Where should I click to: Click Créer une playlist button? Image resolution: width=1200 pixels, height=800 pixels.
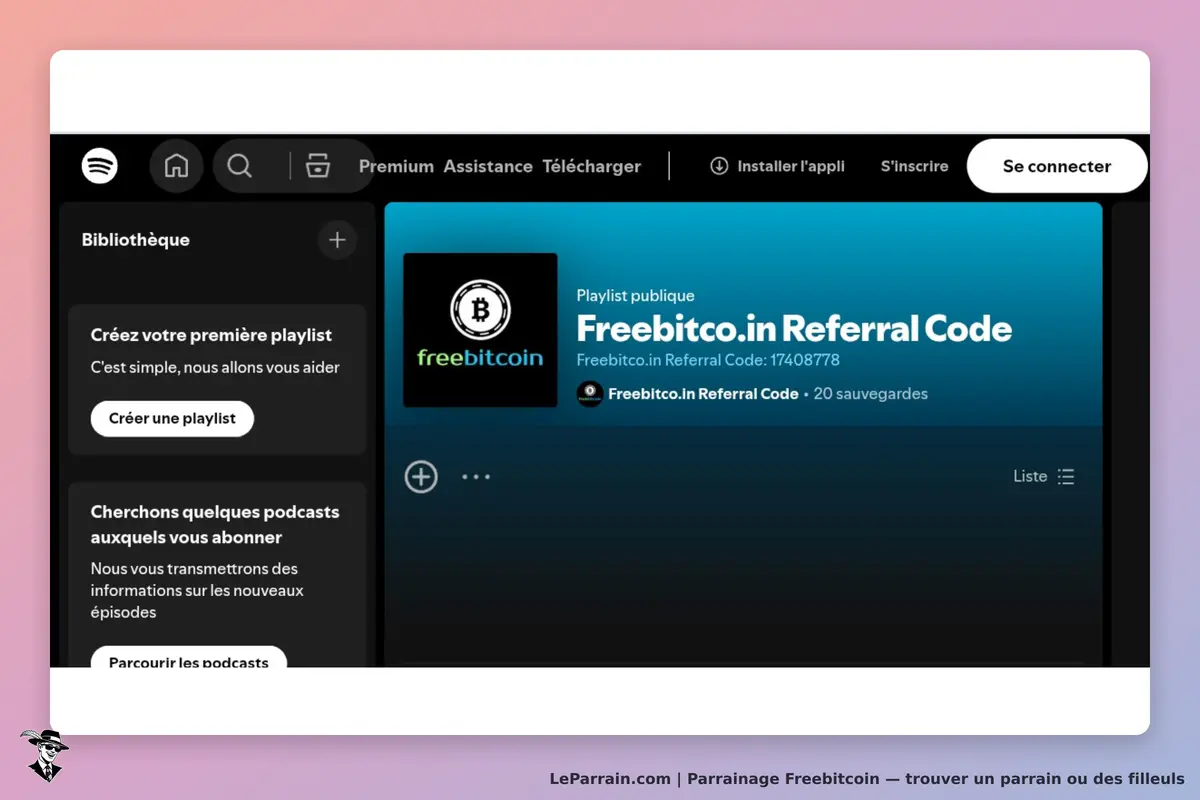click(x=172, y=418)
